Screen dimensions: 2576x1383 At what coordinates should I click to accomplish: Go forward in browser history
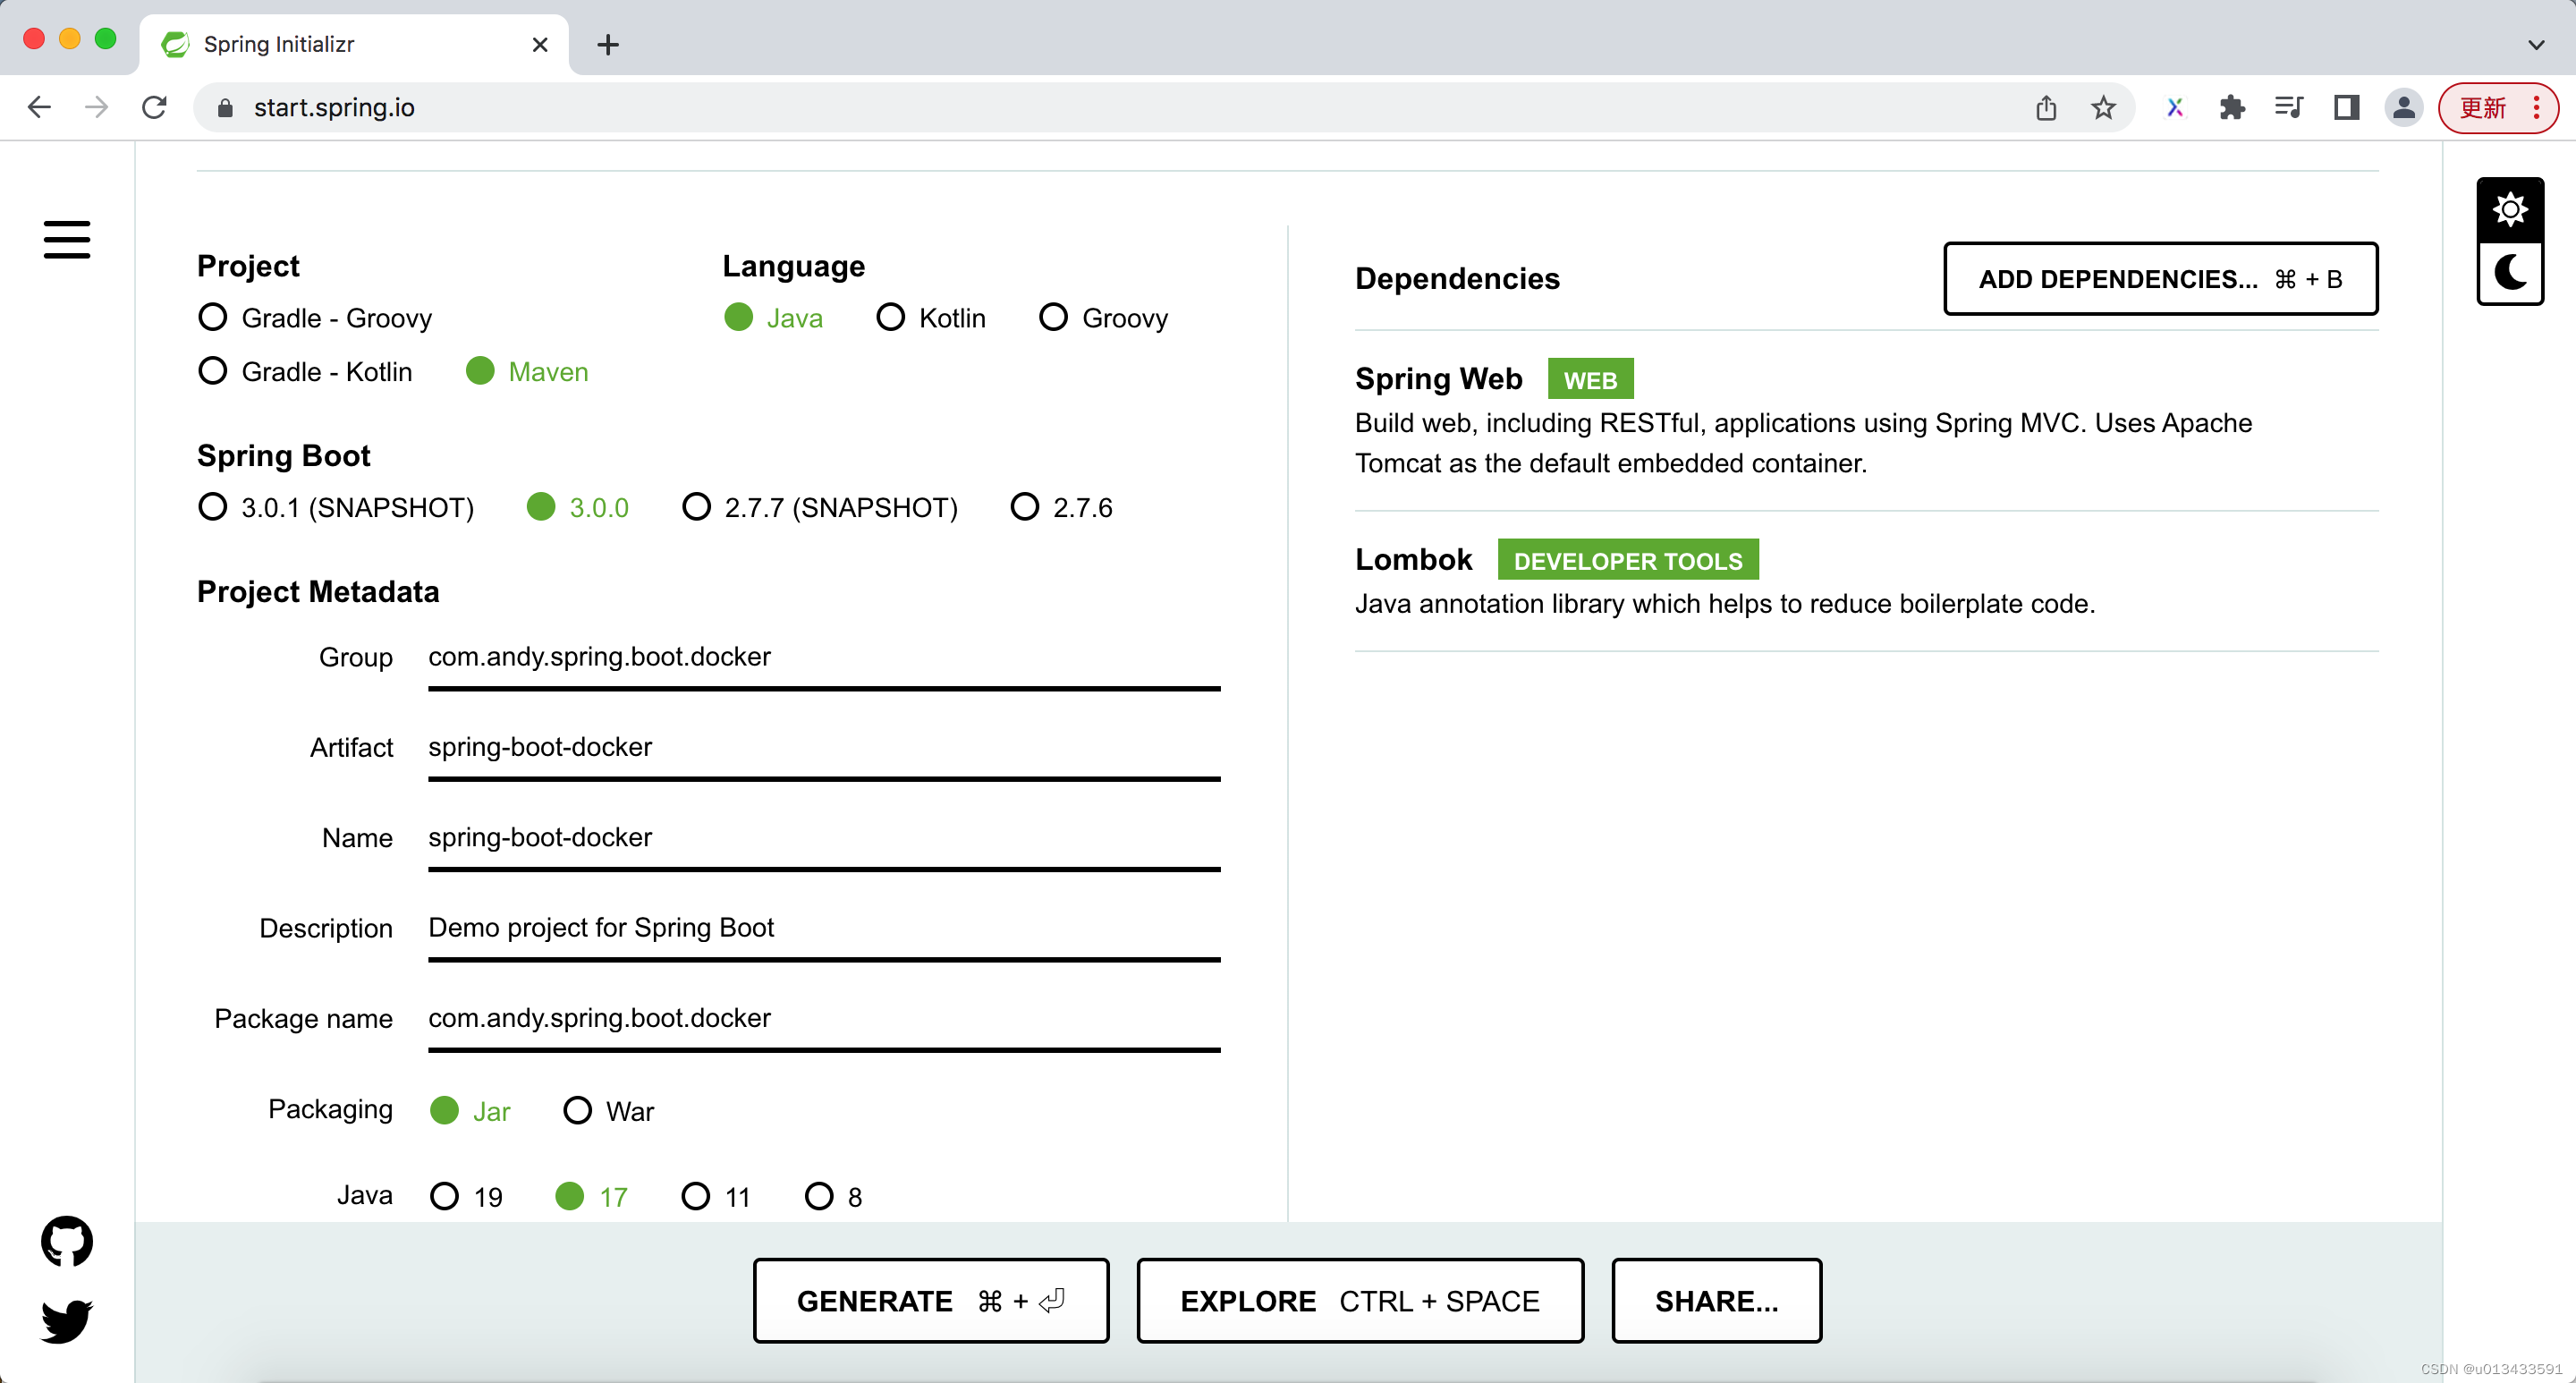[x=96, y=107]
